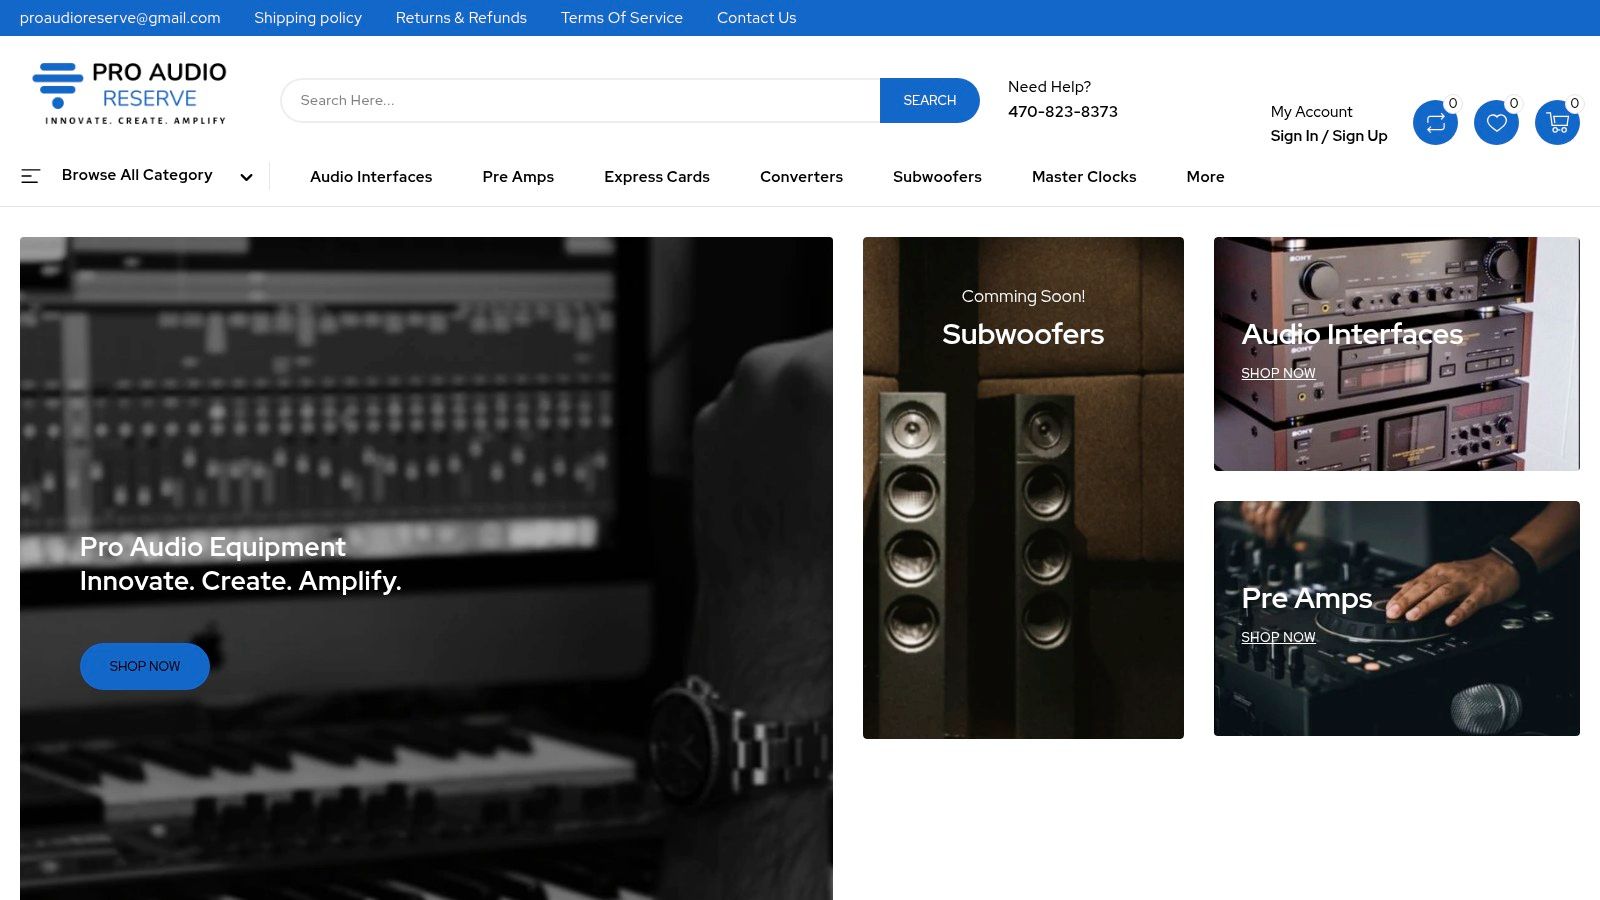Open Pre Amps in navigation bar
The width and height of the screenshot is (1600, 900).
pyautogui.click(x=518, y=176)
